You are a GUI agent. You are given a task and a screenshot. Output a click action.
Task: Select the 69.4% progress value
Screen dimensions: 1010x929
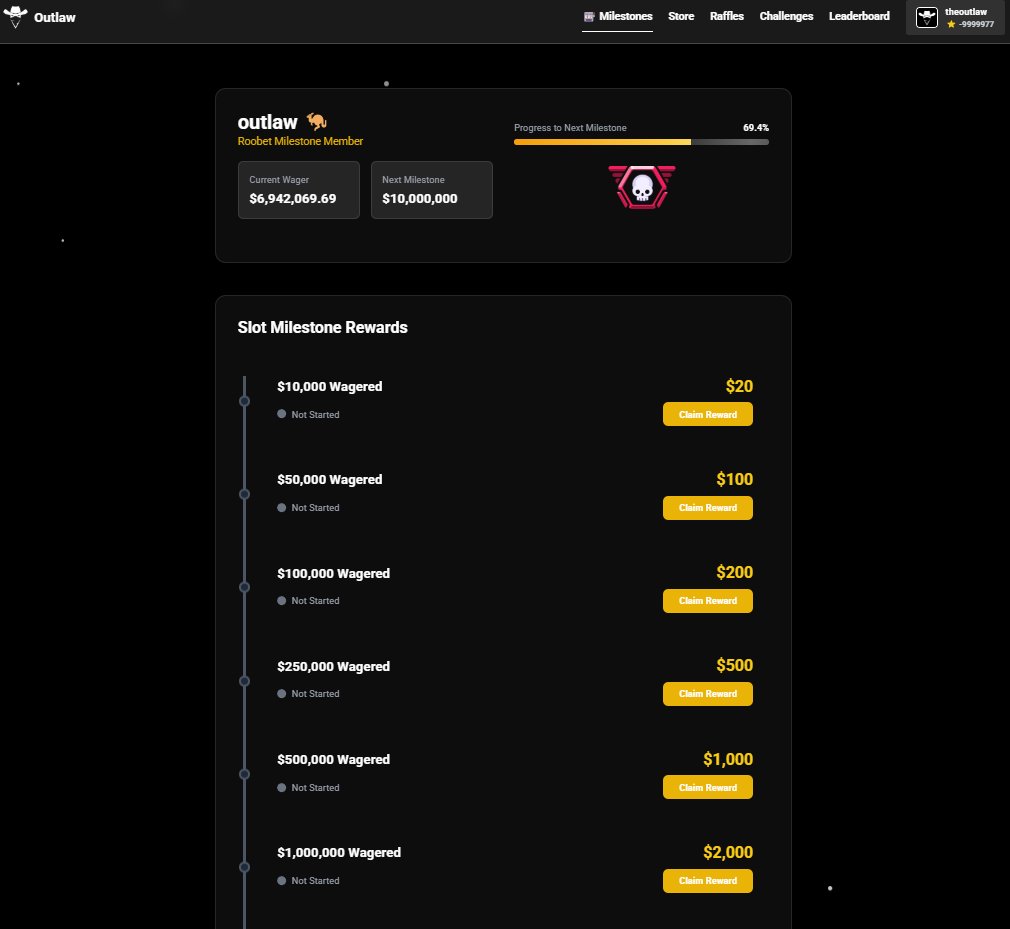tap(756, 128)
